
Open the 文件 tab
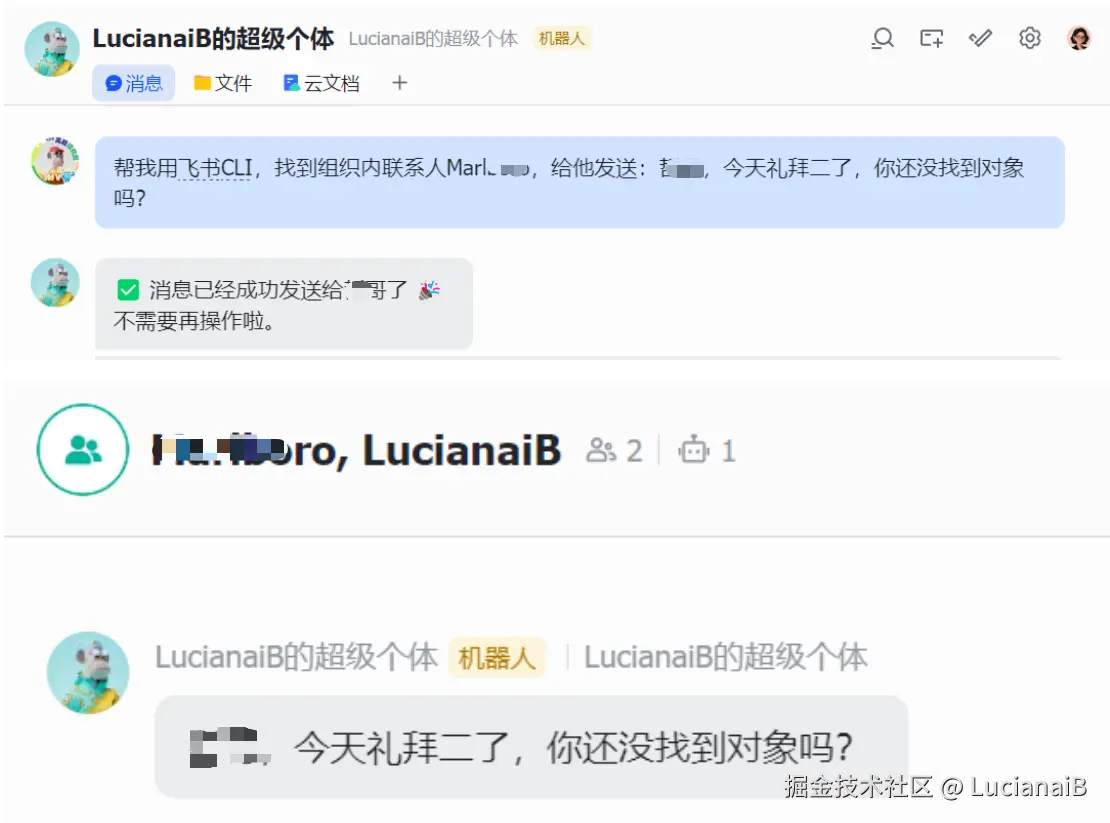[x=223, y=84]
